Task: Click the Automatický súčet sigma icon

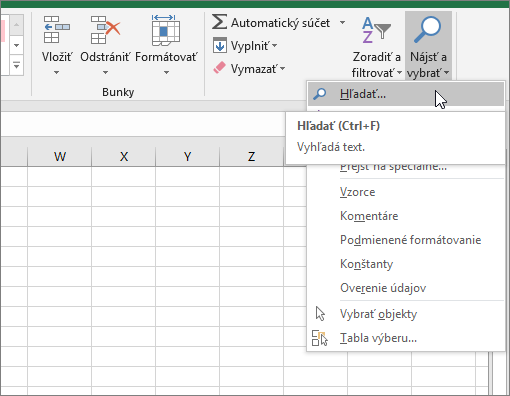Action: coord(219,22)
